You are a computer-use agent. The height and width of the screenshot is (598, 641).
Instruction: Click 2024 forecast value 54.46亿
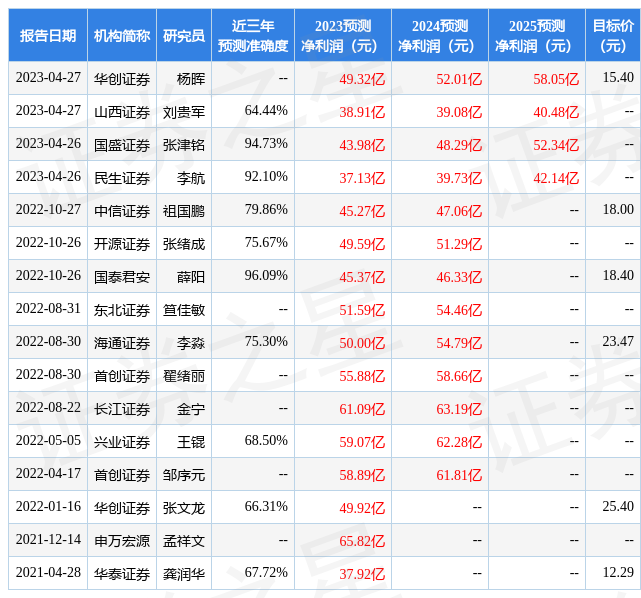[459, 310]
